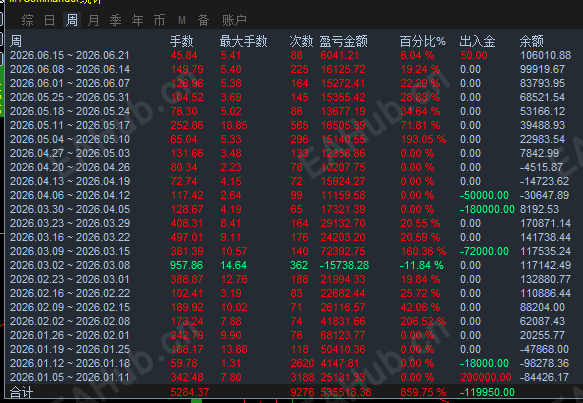The width and height of the screenshot is (583, 403).
Task: Open the M tab
Action: coord(181,20)
